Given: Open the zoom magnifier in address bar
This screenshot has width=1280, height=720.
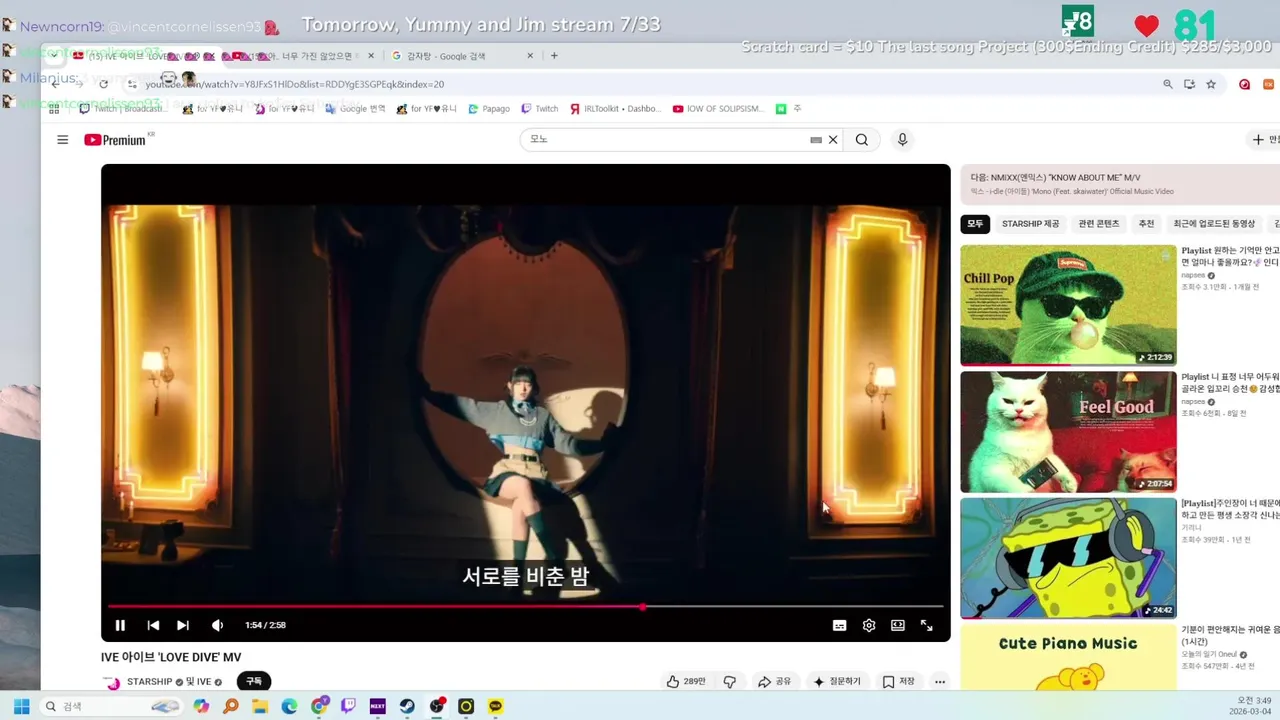Looking at the screenshot, I should coord(1168,84).
